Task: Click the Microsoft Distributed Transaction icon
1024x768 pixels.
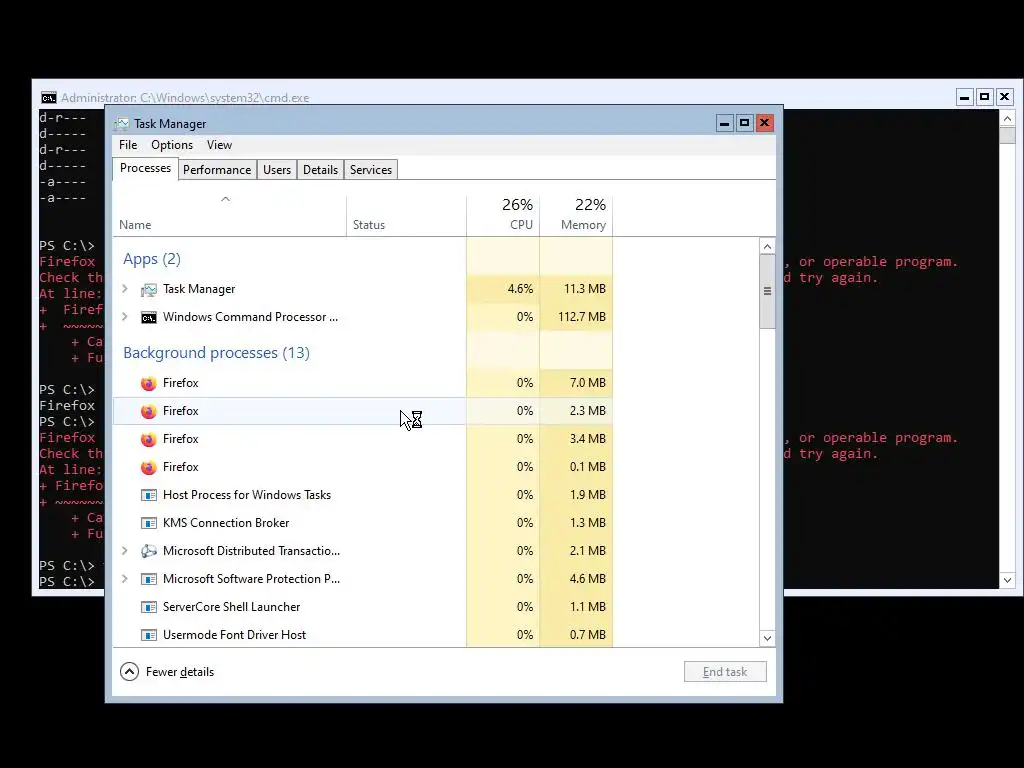Action: coord(149,551)
